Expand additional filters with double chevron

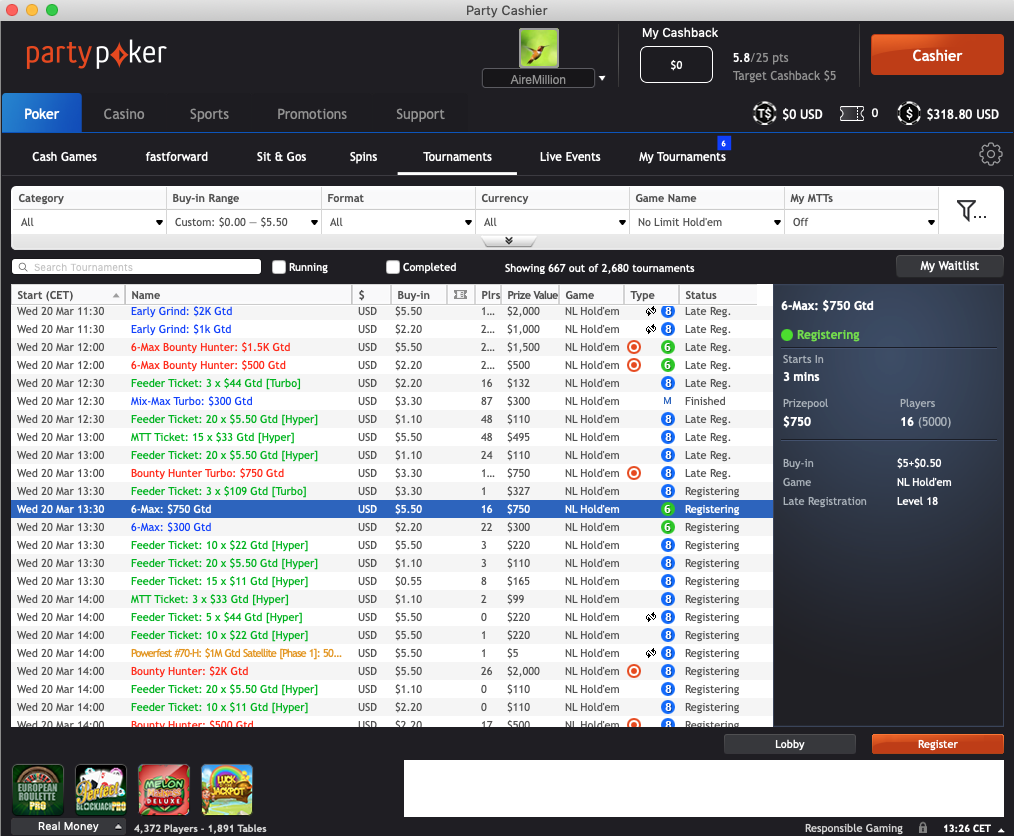point(509,241)
